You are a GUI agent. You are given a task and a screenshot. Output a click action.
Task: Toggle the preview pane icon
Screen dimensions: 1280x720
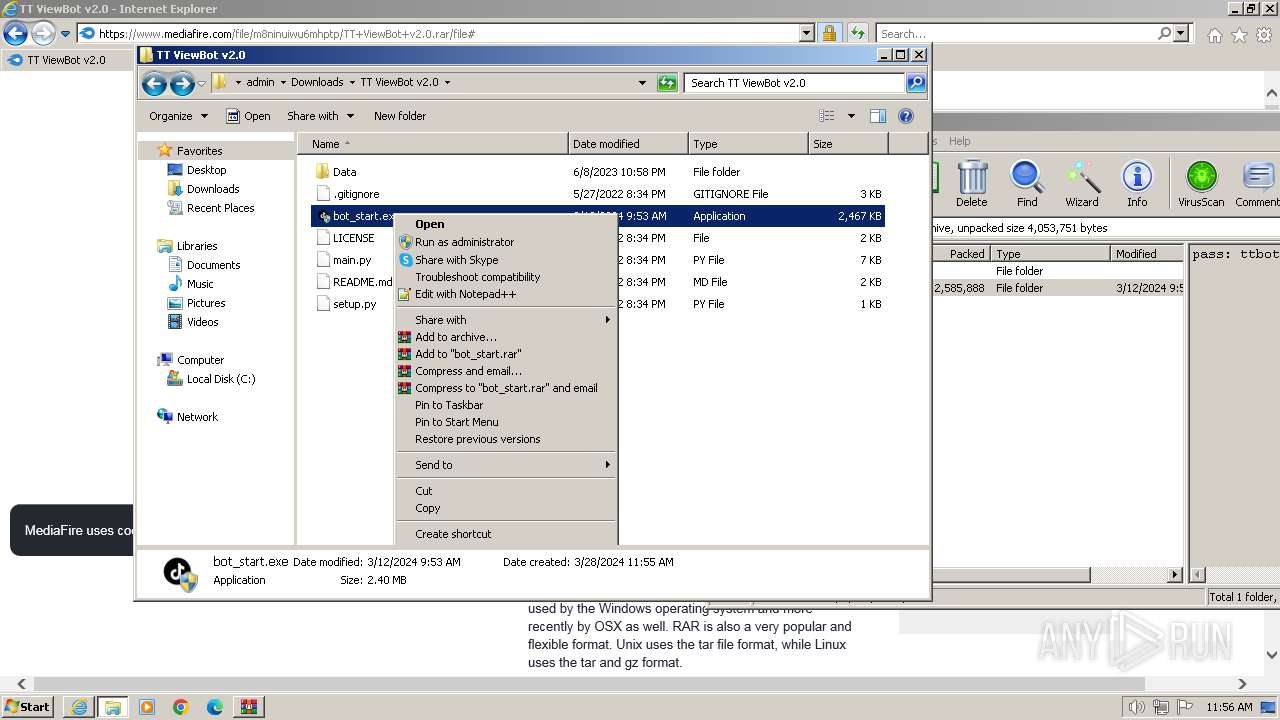coord(877,116)
